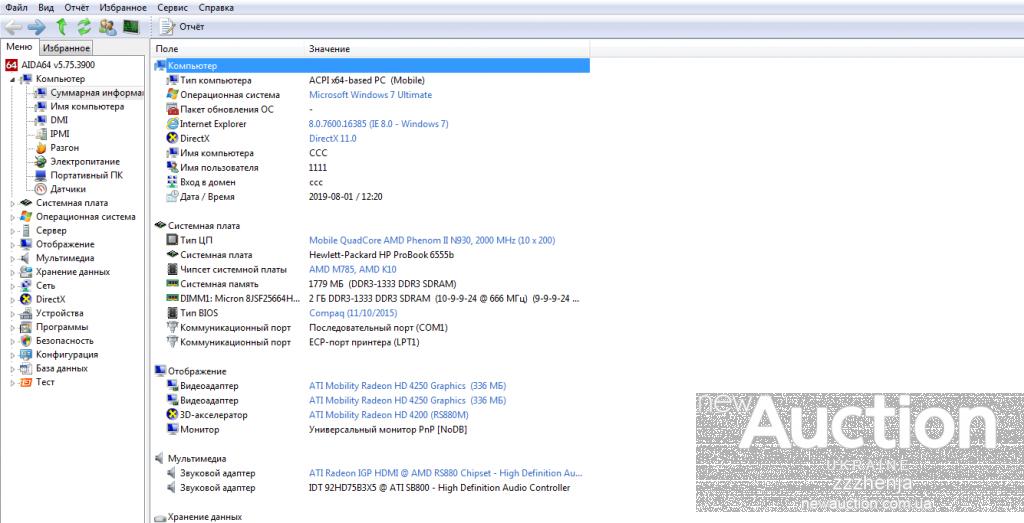This screenshot has height=523, width=1024.
Task: Expand the Сеть tree node
Action: (12, 285)
